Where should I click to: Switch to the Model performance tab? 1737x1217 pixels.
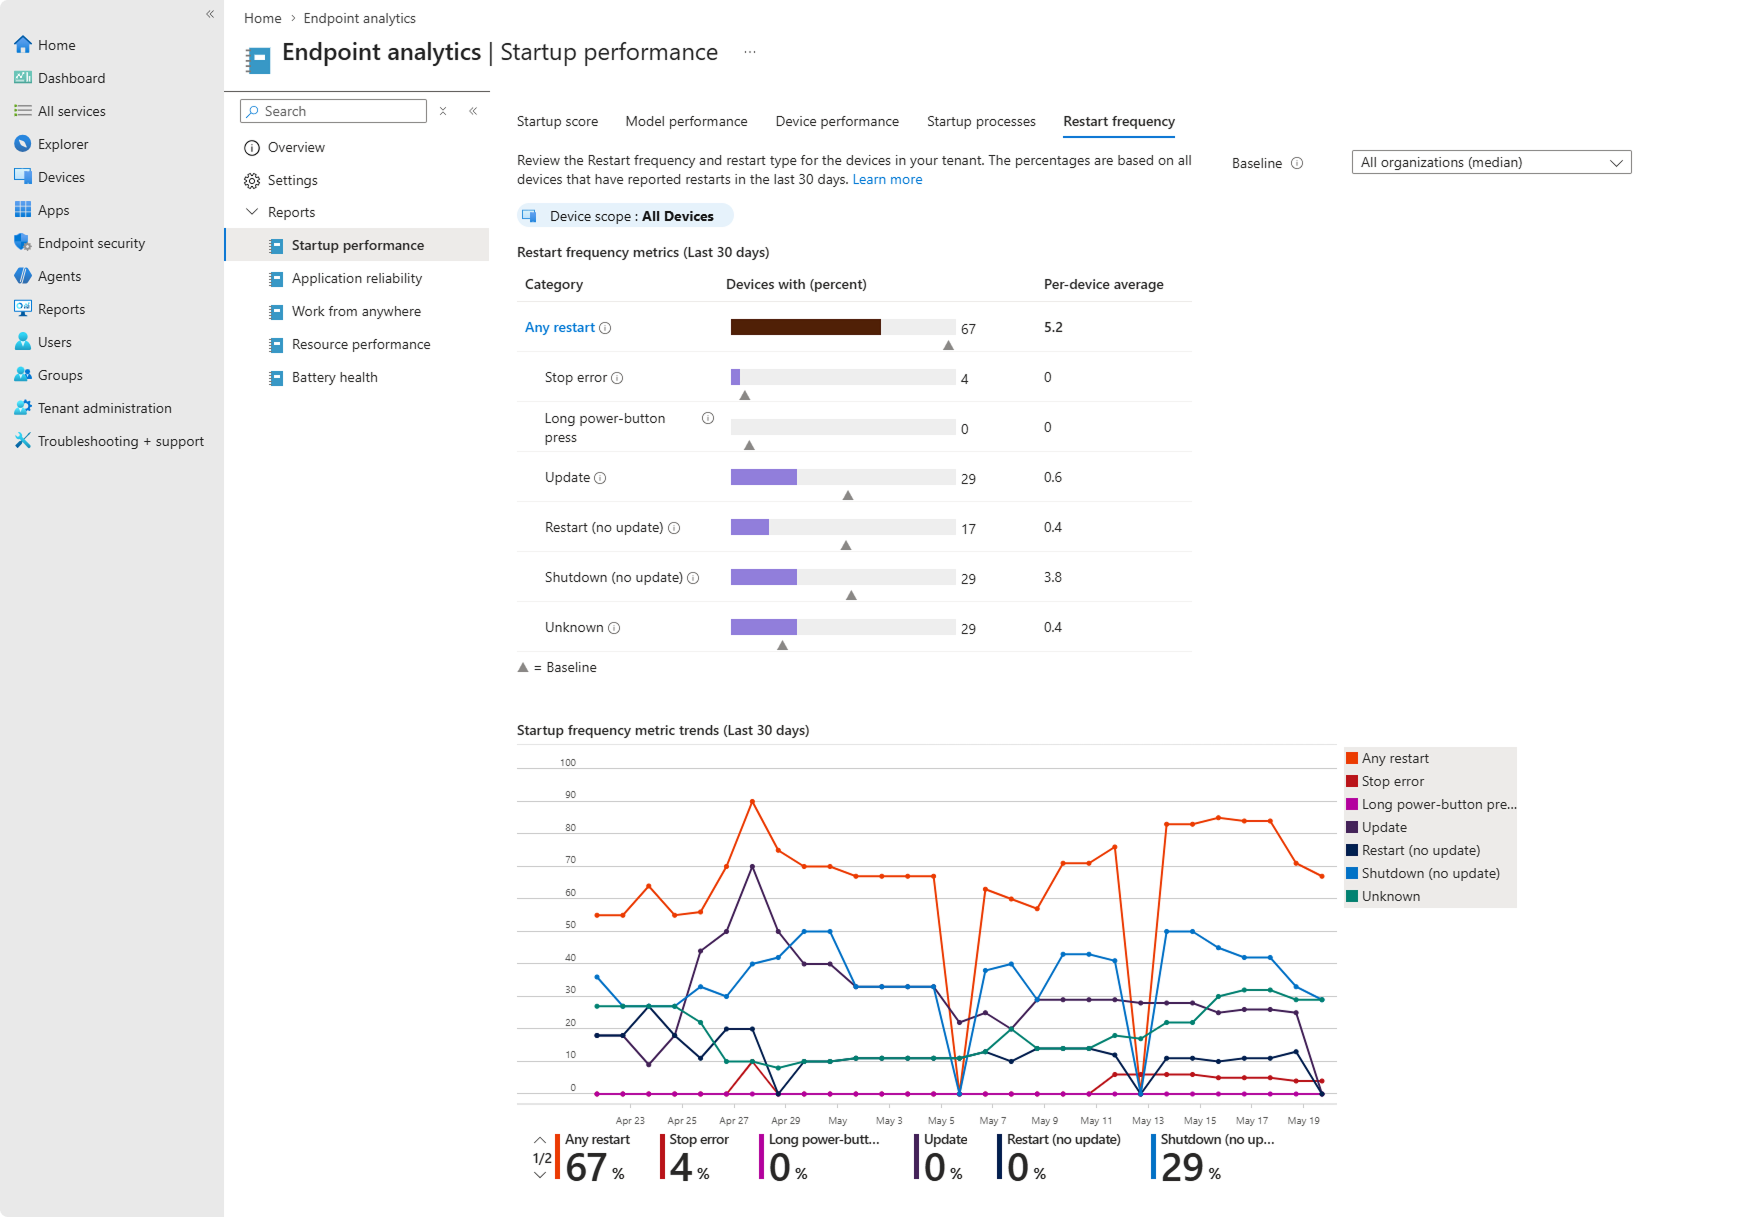point(686,121)
